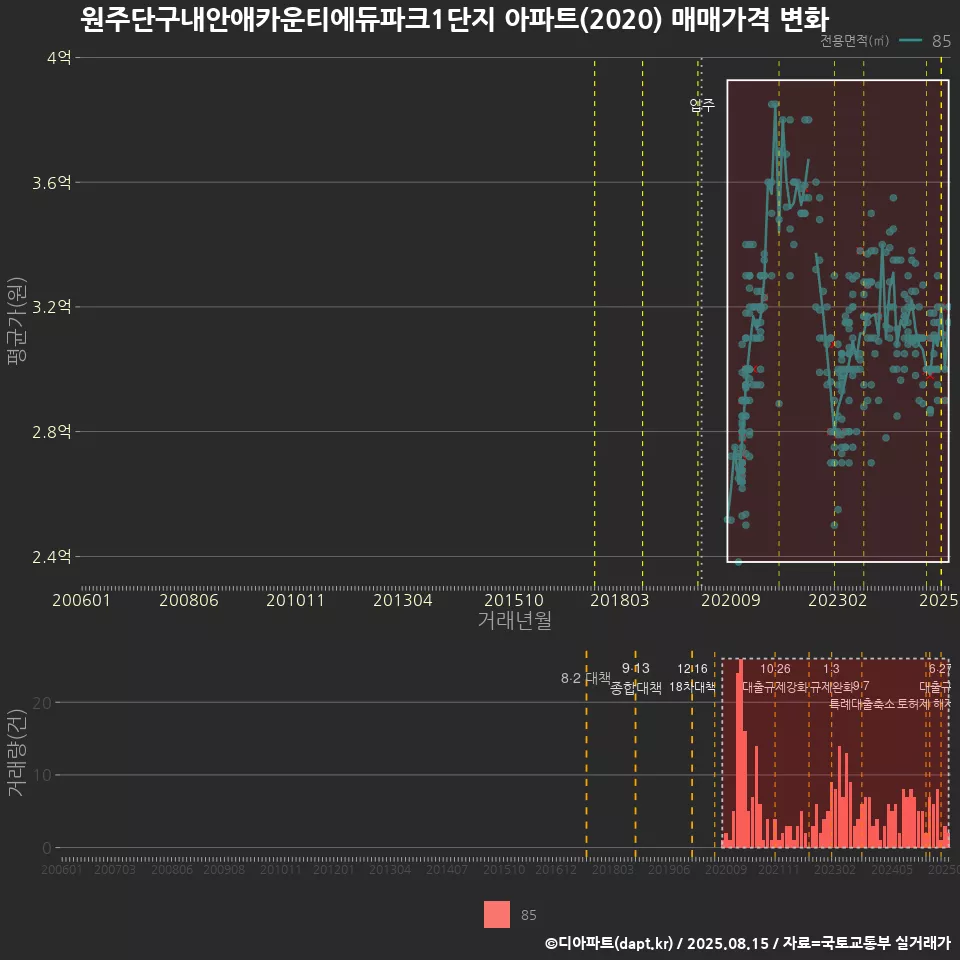960x960 pixels.
Task: Click the 6·27 policy date label
Action: coord(940,669)
